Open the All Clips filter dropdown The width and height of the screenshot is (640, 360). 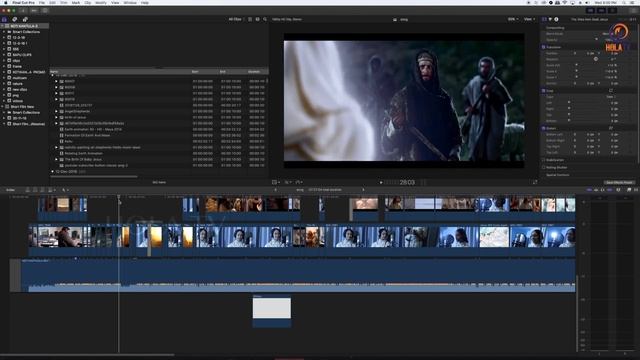pos(236,19)
